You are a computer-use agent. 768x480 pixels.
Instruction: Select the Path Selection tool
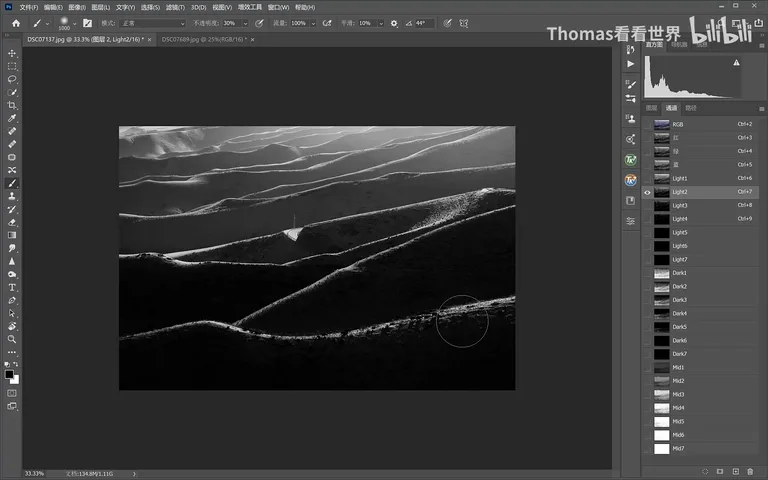[12, 313]
